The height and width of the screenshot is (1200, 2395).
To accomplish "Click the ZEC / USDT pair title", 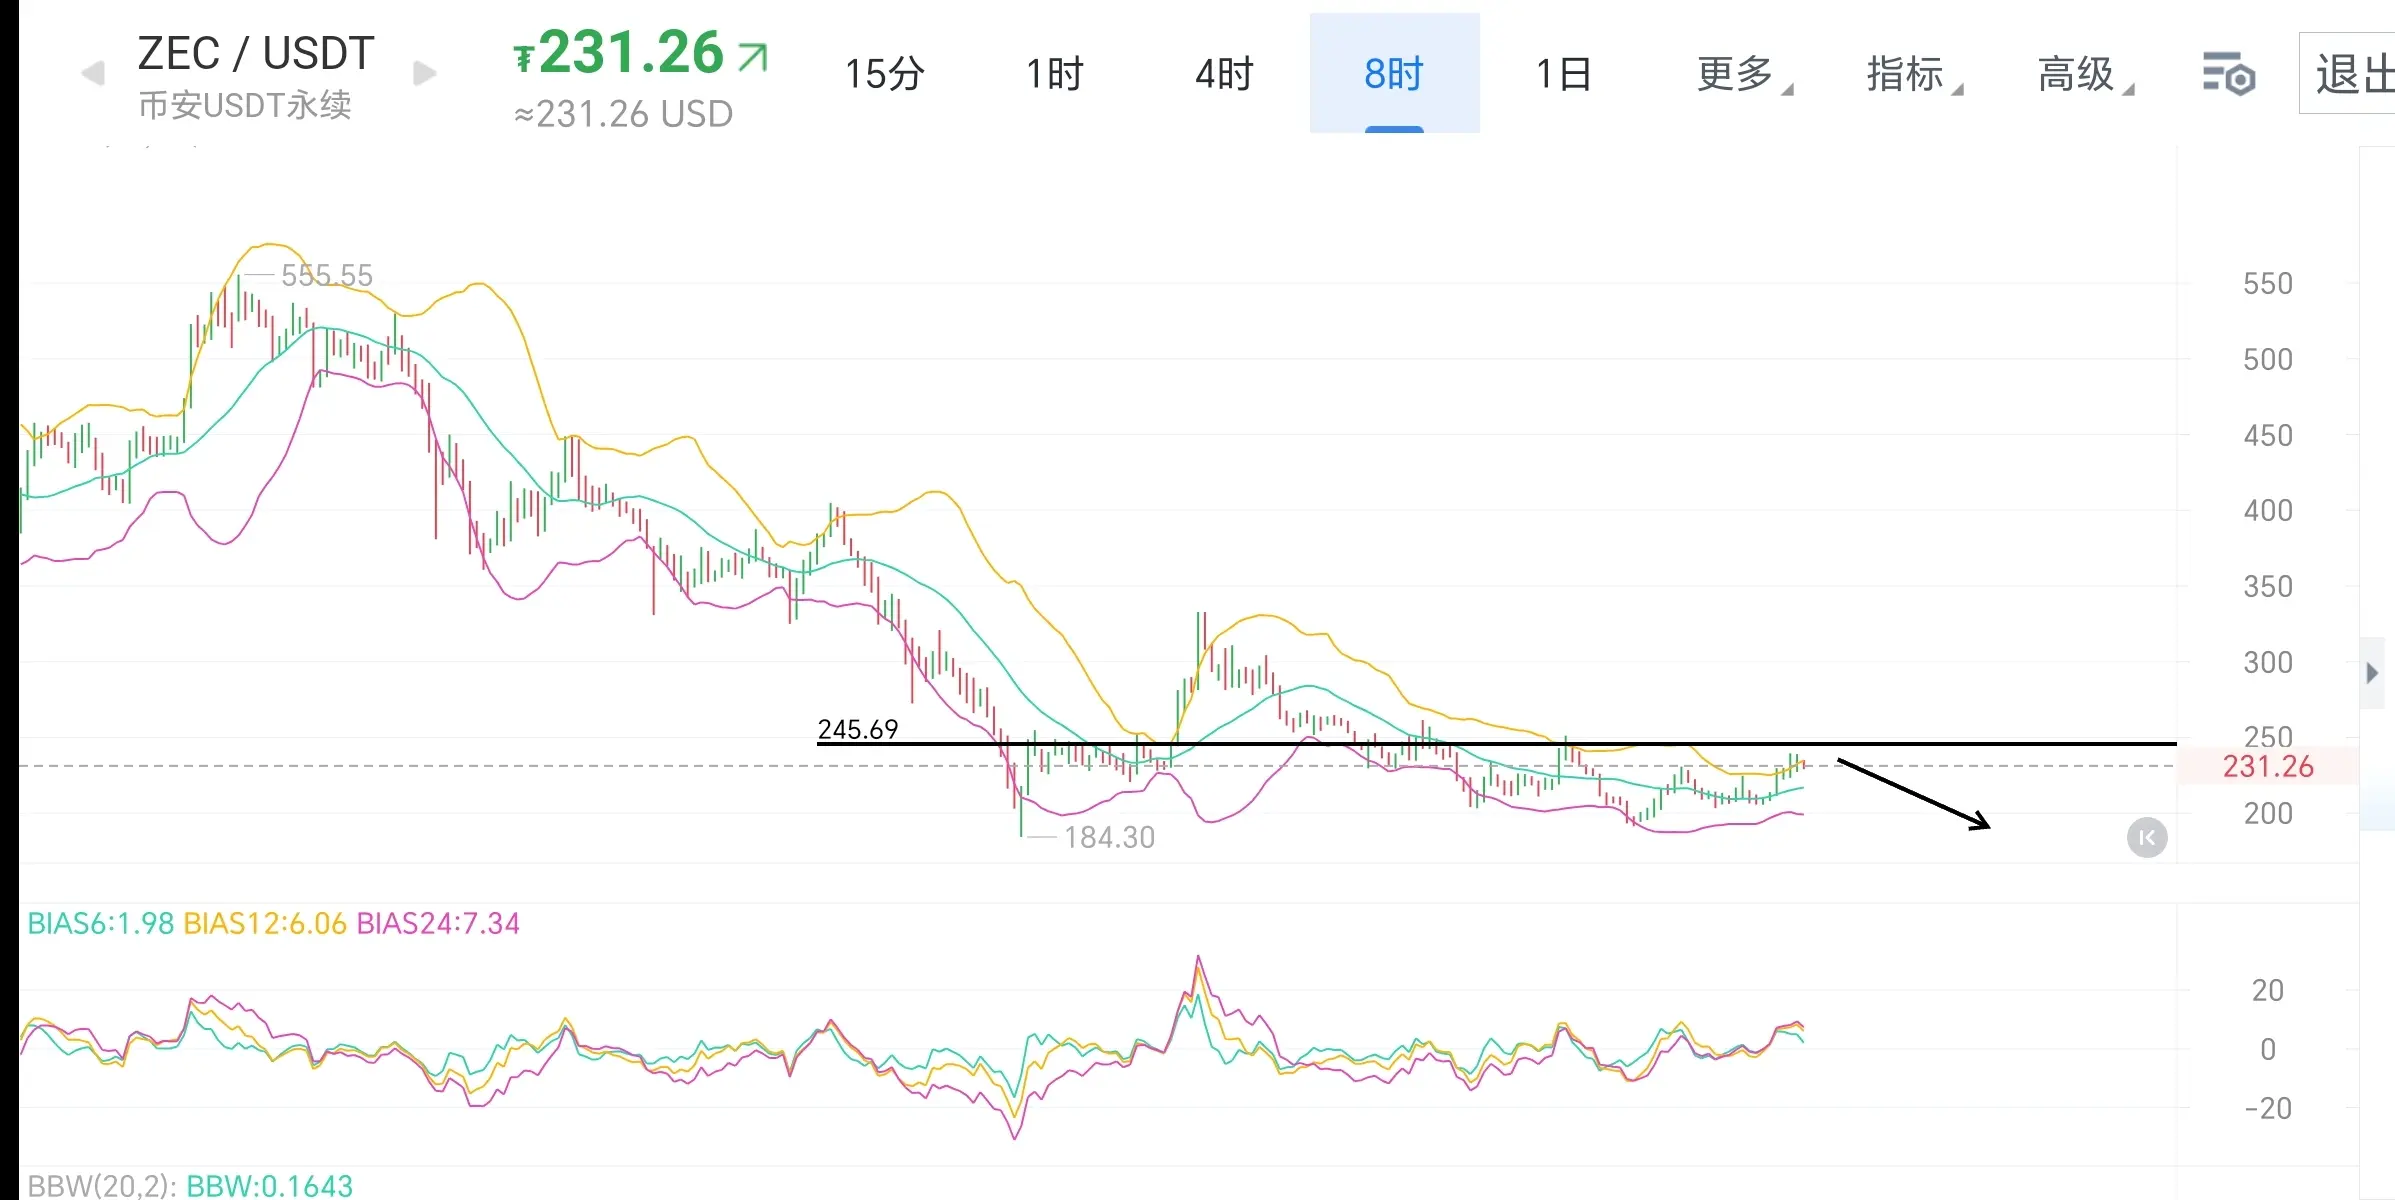I will click(256, 54).
